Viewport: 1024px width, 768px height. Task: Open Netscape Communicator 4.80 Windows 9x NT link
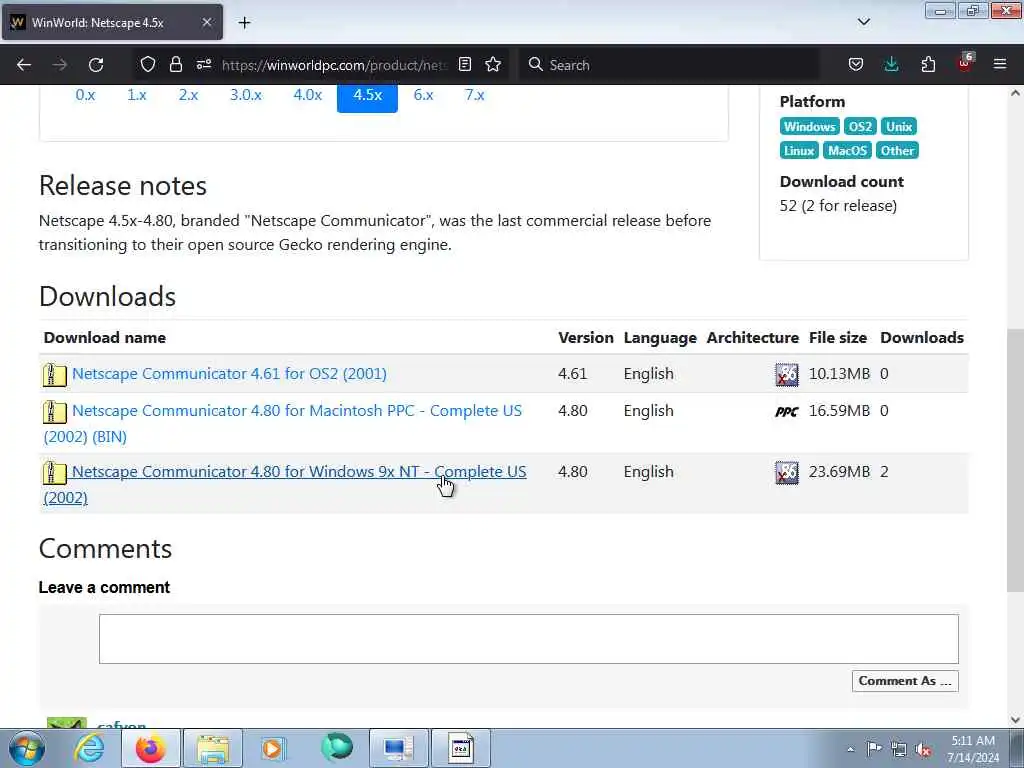299,472
